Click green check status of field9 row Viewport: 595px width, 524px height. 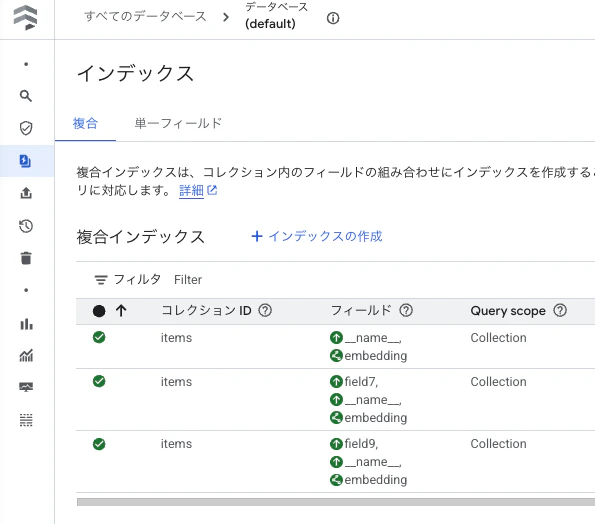[x=99, y=444]
